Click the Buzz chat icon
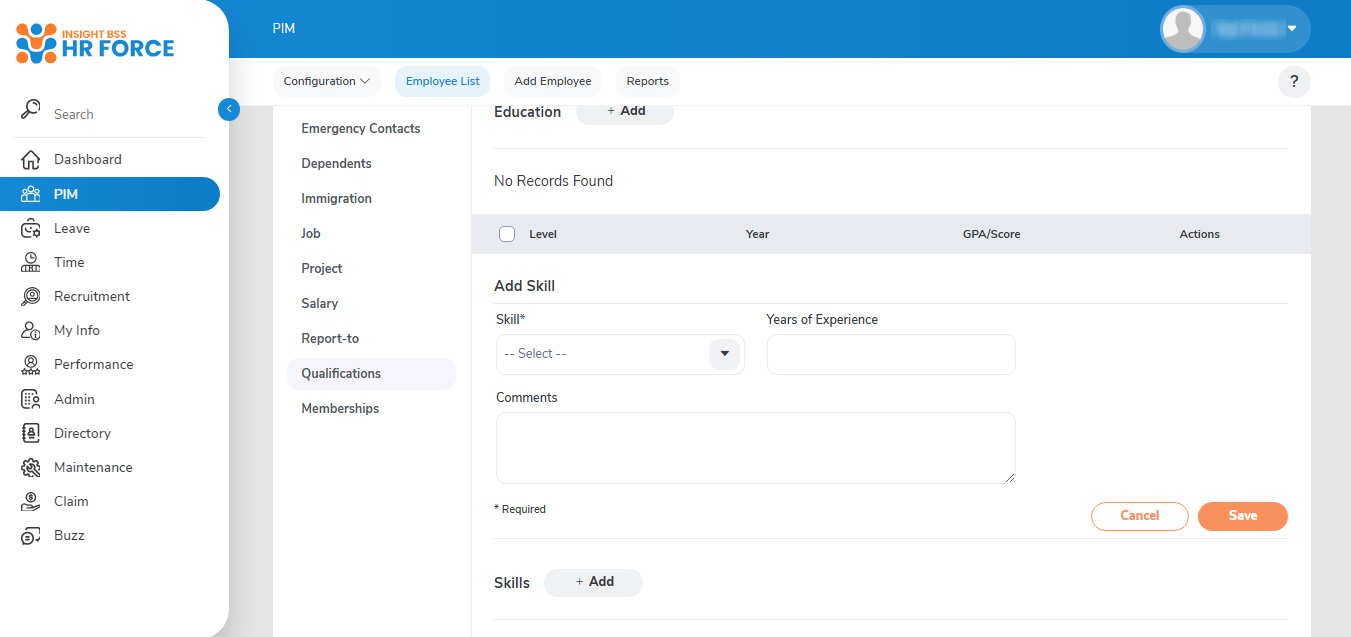The image size is (1351, 637). tap(31, 535)
